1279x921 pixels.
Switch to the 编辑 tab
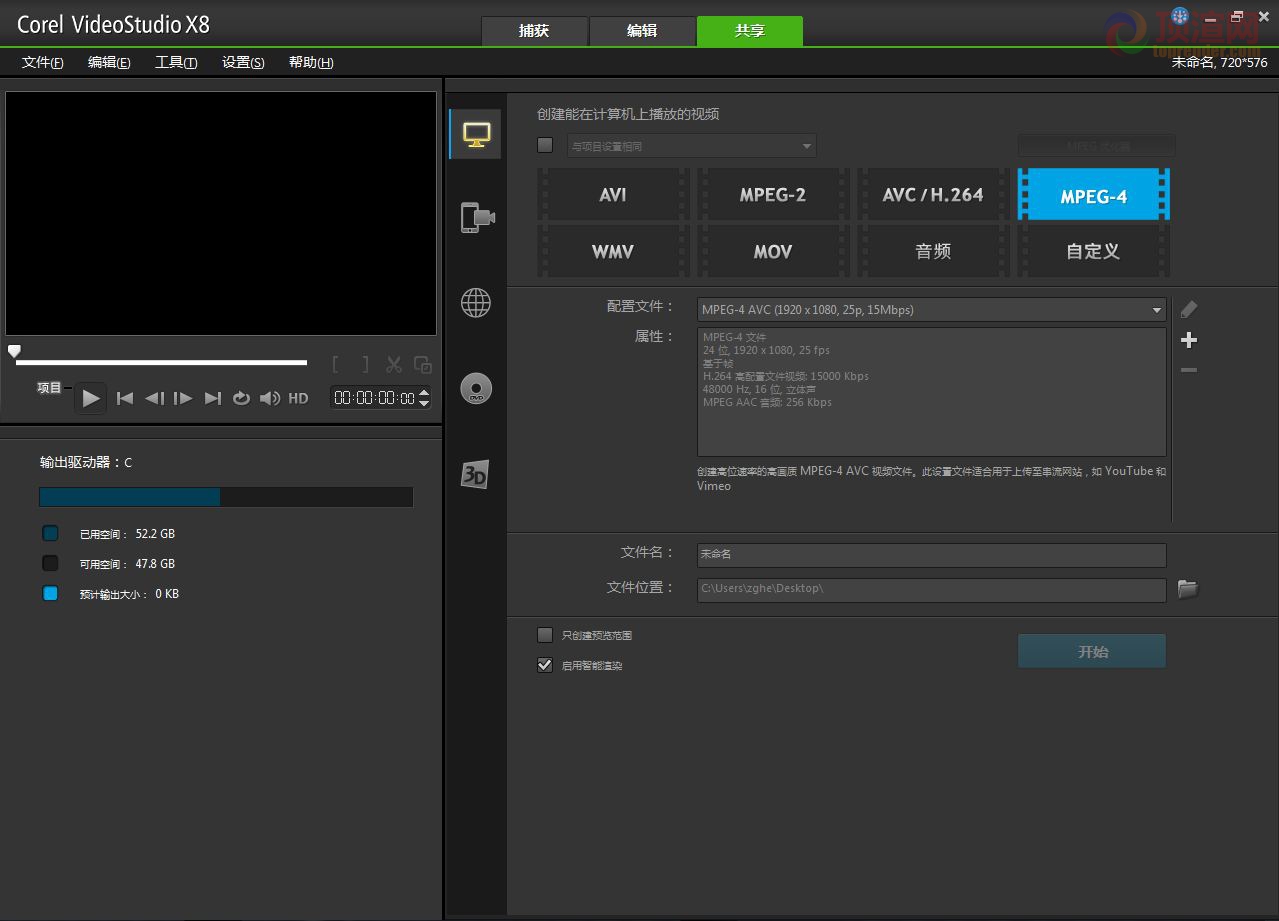click(x=642, y=31)
